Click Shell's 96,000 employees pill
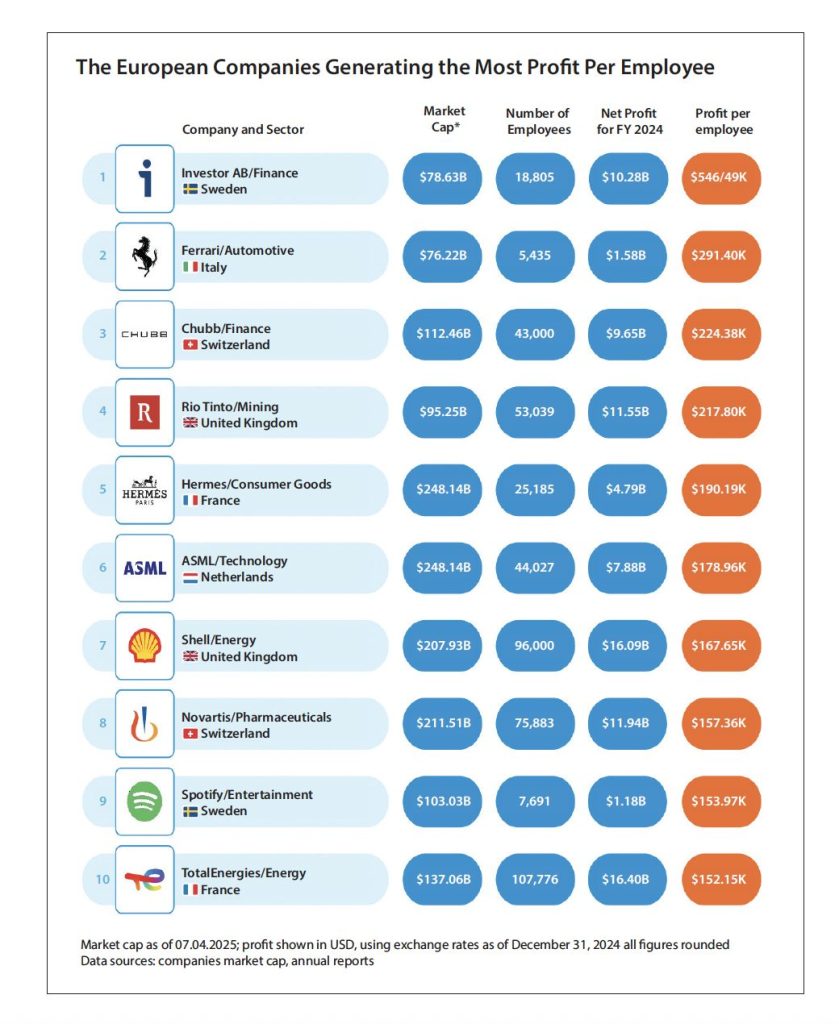This screenshot has width=839, height=1024. [x=536, y=647]
